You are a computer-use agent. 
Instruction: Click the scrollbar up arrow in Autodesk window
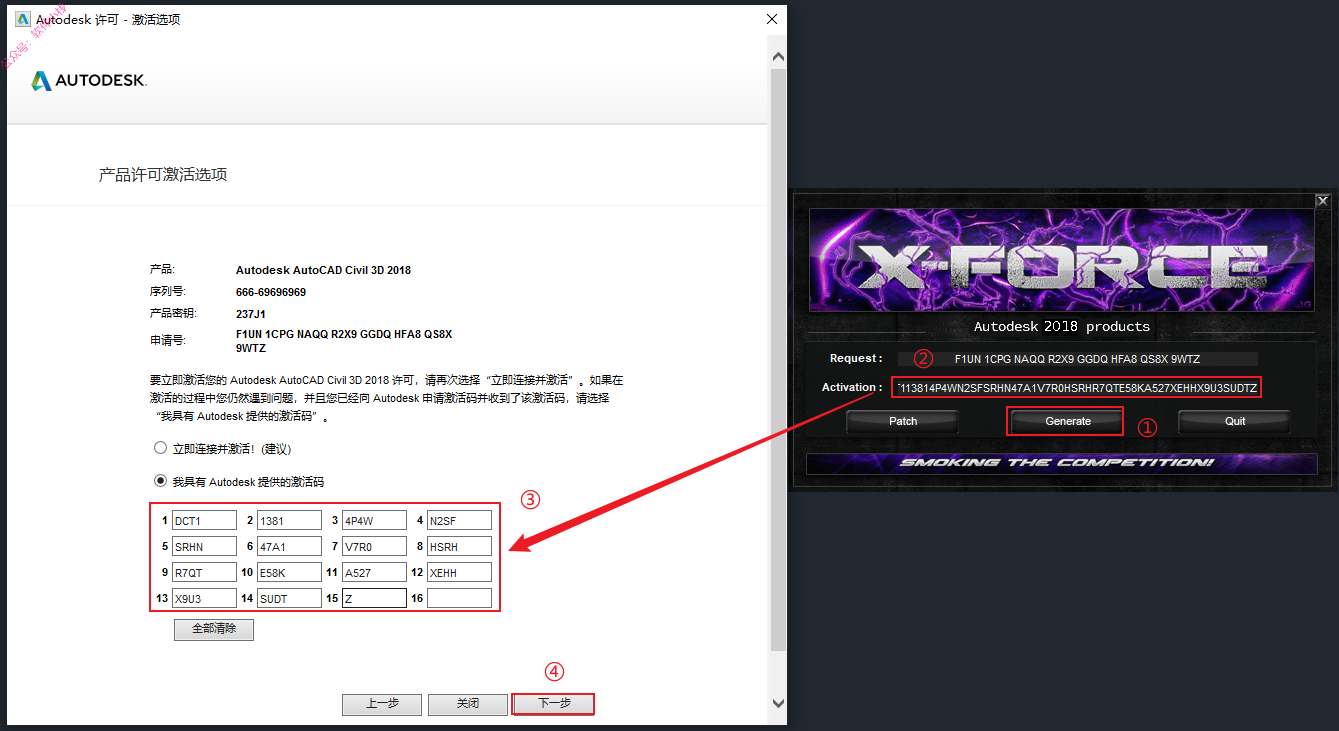[x=779, y=55]
